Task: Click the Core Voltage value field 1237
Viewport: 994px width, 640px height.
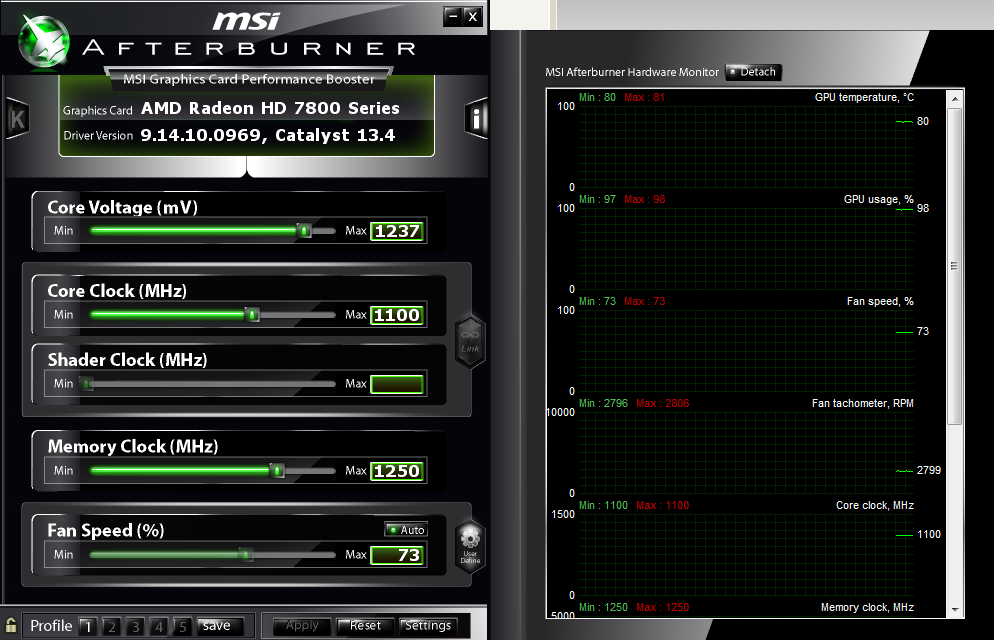Action: pyautogui.click(x=397, y=231)
